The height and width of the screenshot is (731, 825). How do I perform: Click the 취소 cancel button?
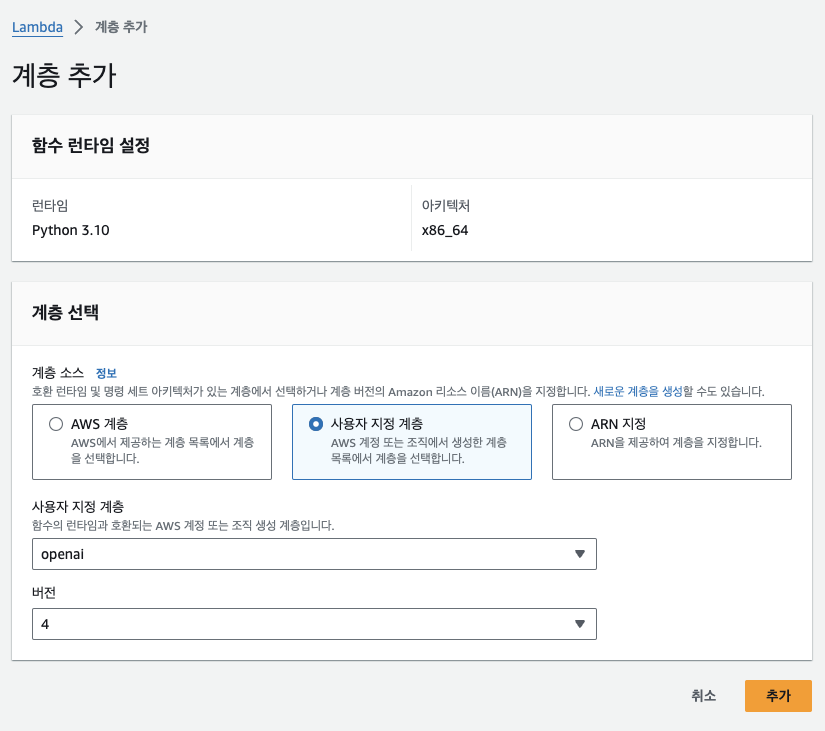703,696
